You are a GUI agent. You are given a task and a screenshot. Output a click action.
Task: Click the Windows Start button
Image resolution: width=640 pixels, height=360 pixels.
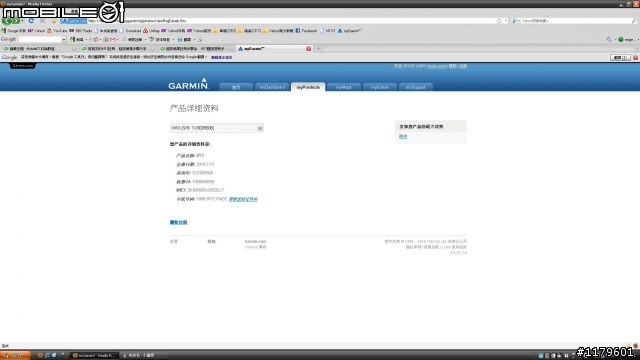15,356
